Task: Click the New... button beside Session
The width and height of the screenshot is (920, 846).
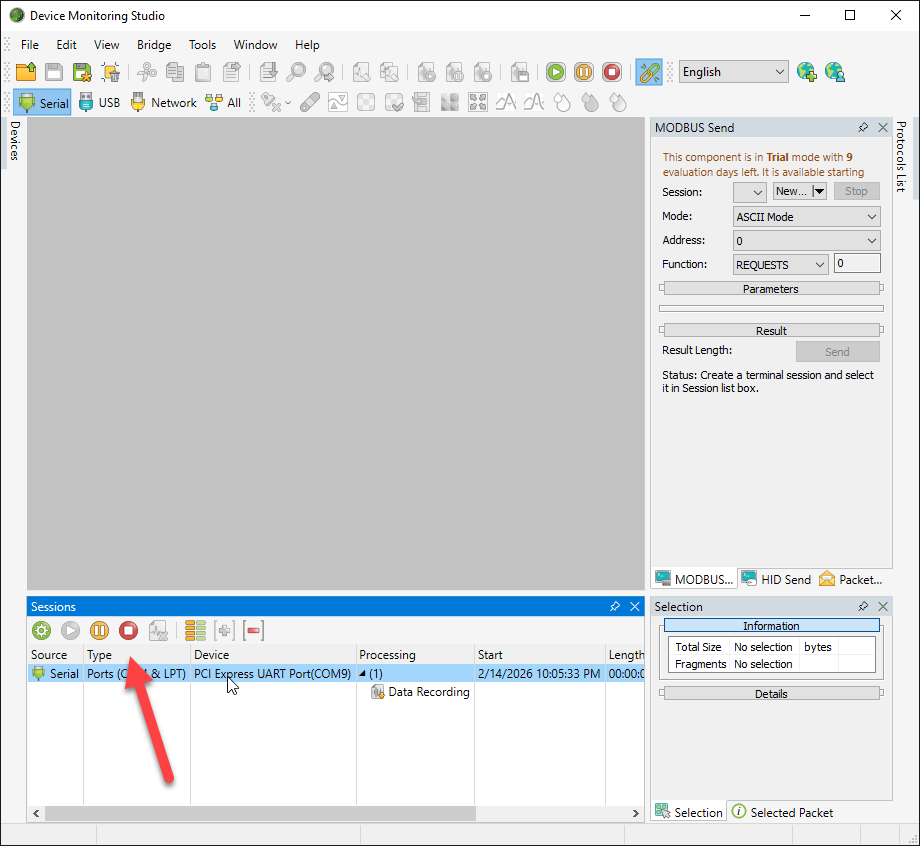Action: (x=790, y=191)
